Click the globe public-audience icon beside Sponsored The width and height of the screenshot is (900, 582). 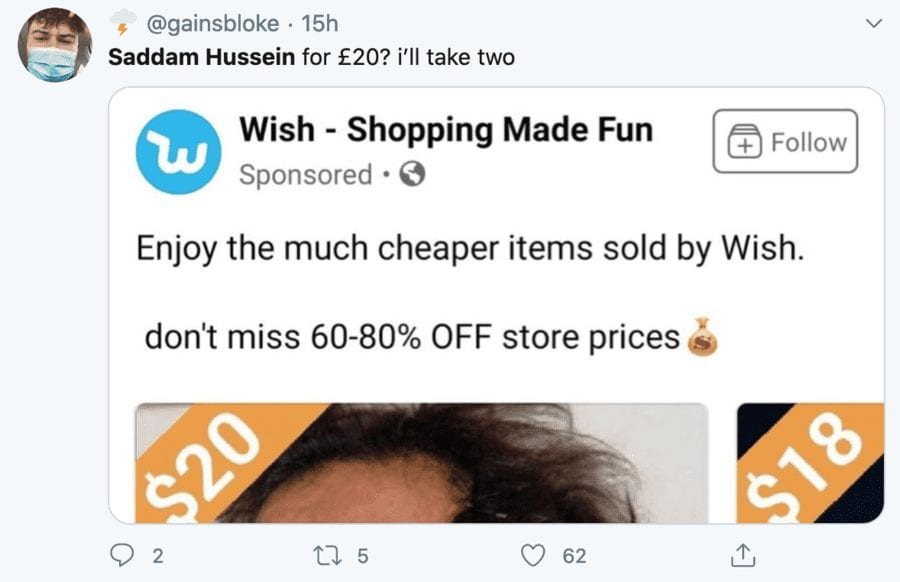[412, 175]
